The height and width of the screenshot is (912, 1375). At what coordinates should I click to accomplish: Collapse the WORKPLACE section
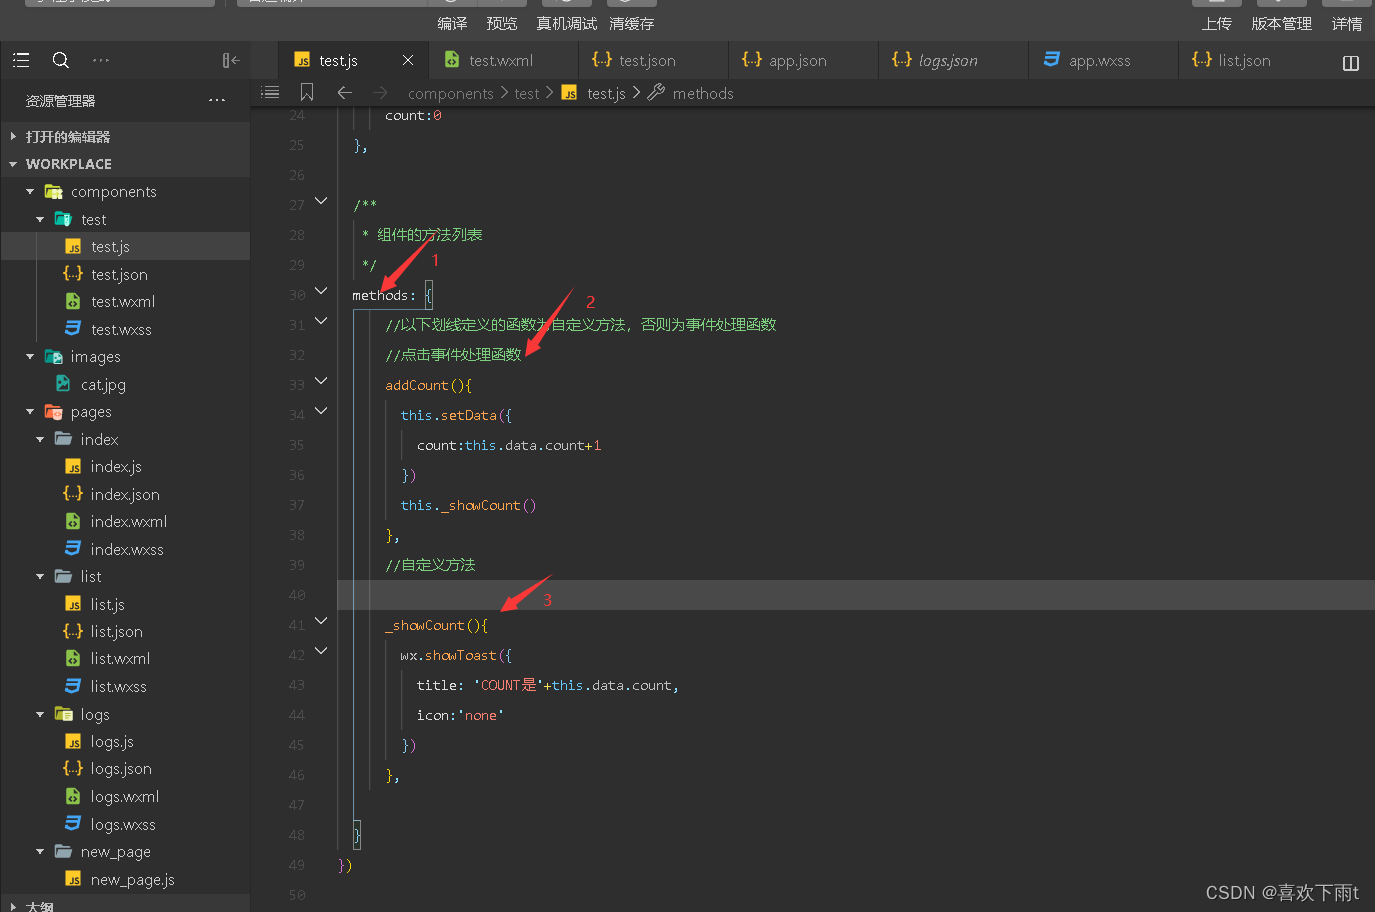(x=125, y=163)
